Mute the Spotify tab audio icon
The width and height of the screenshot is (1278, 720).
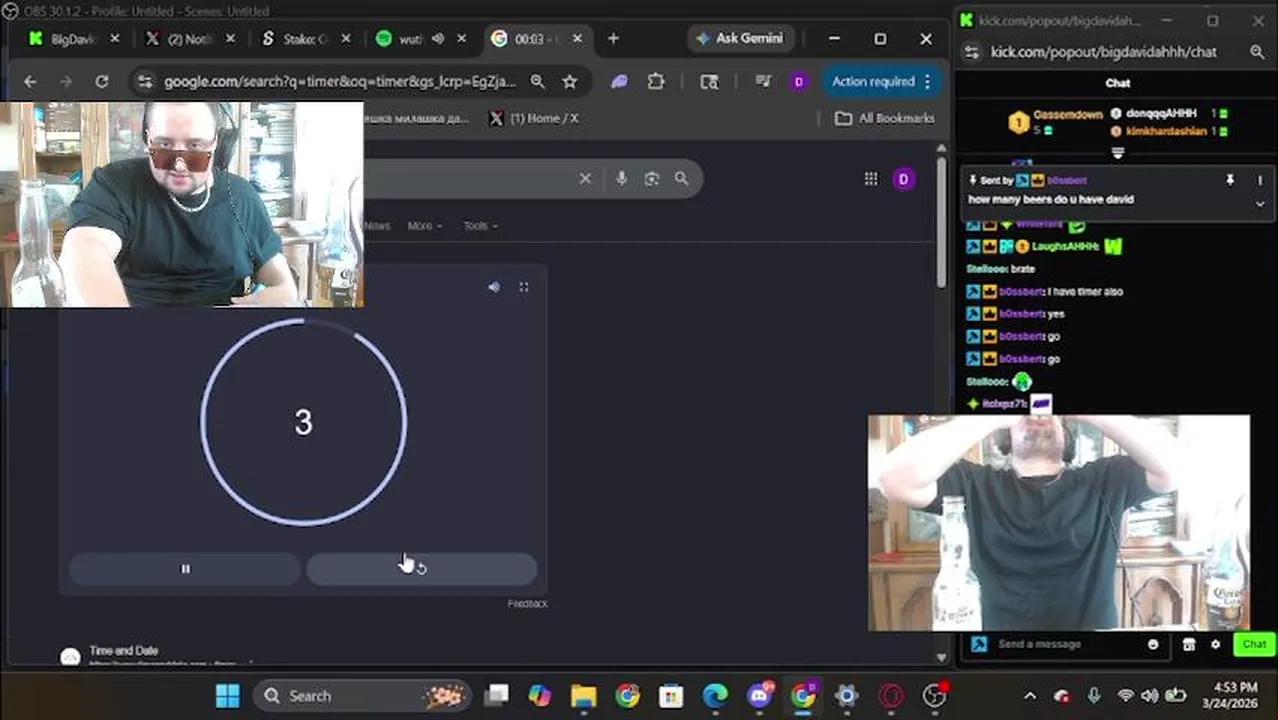point(438,39)
